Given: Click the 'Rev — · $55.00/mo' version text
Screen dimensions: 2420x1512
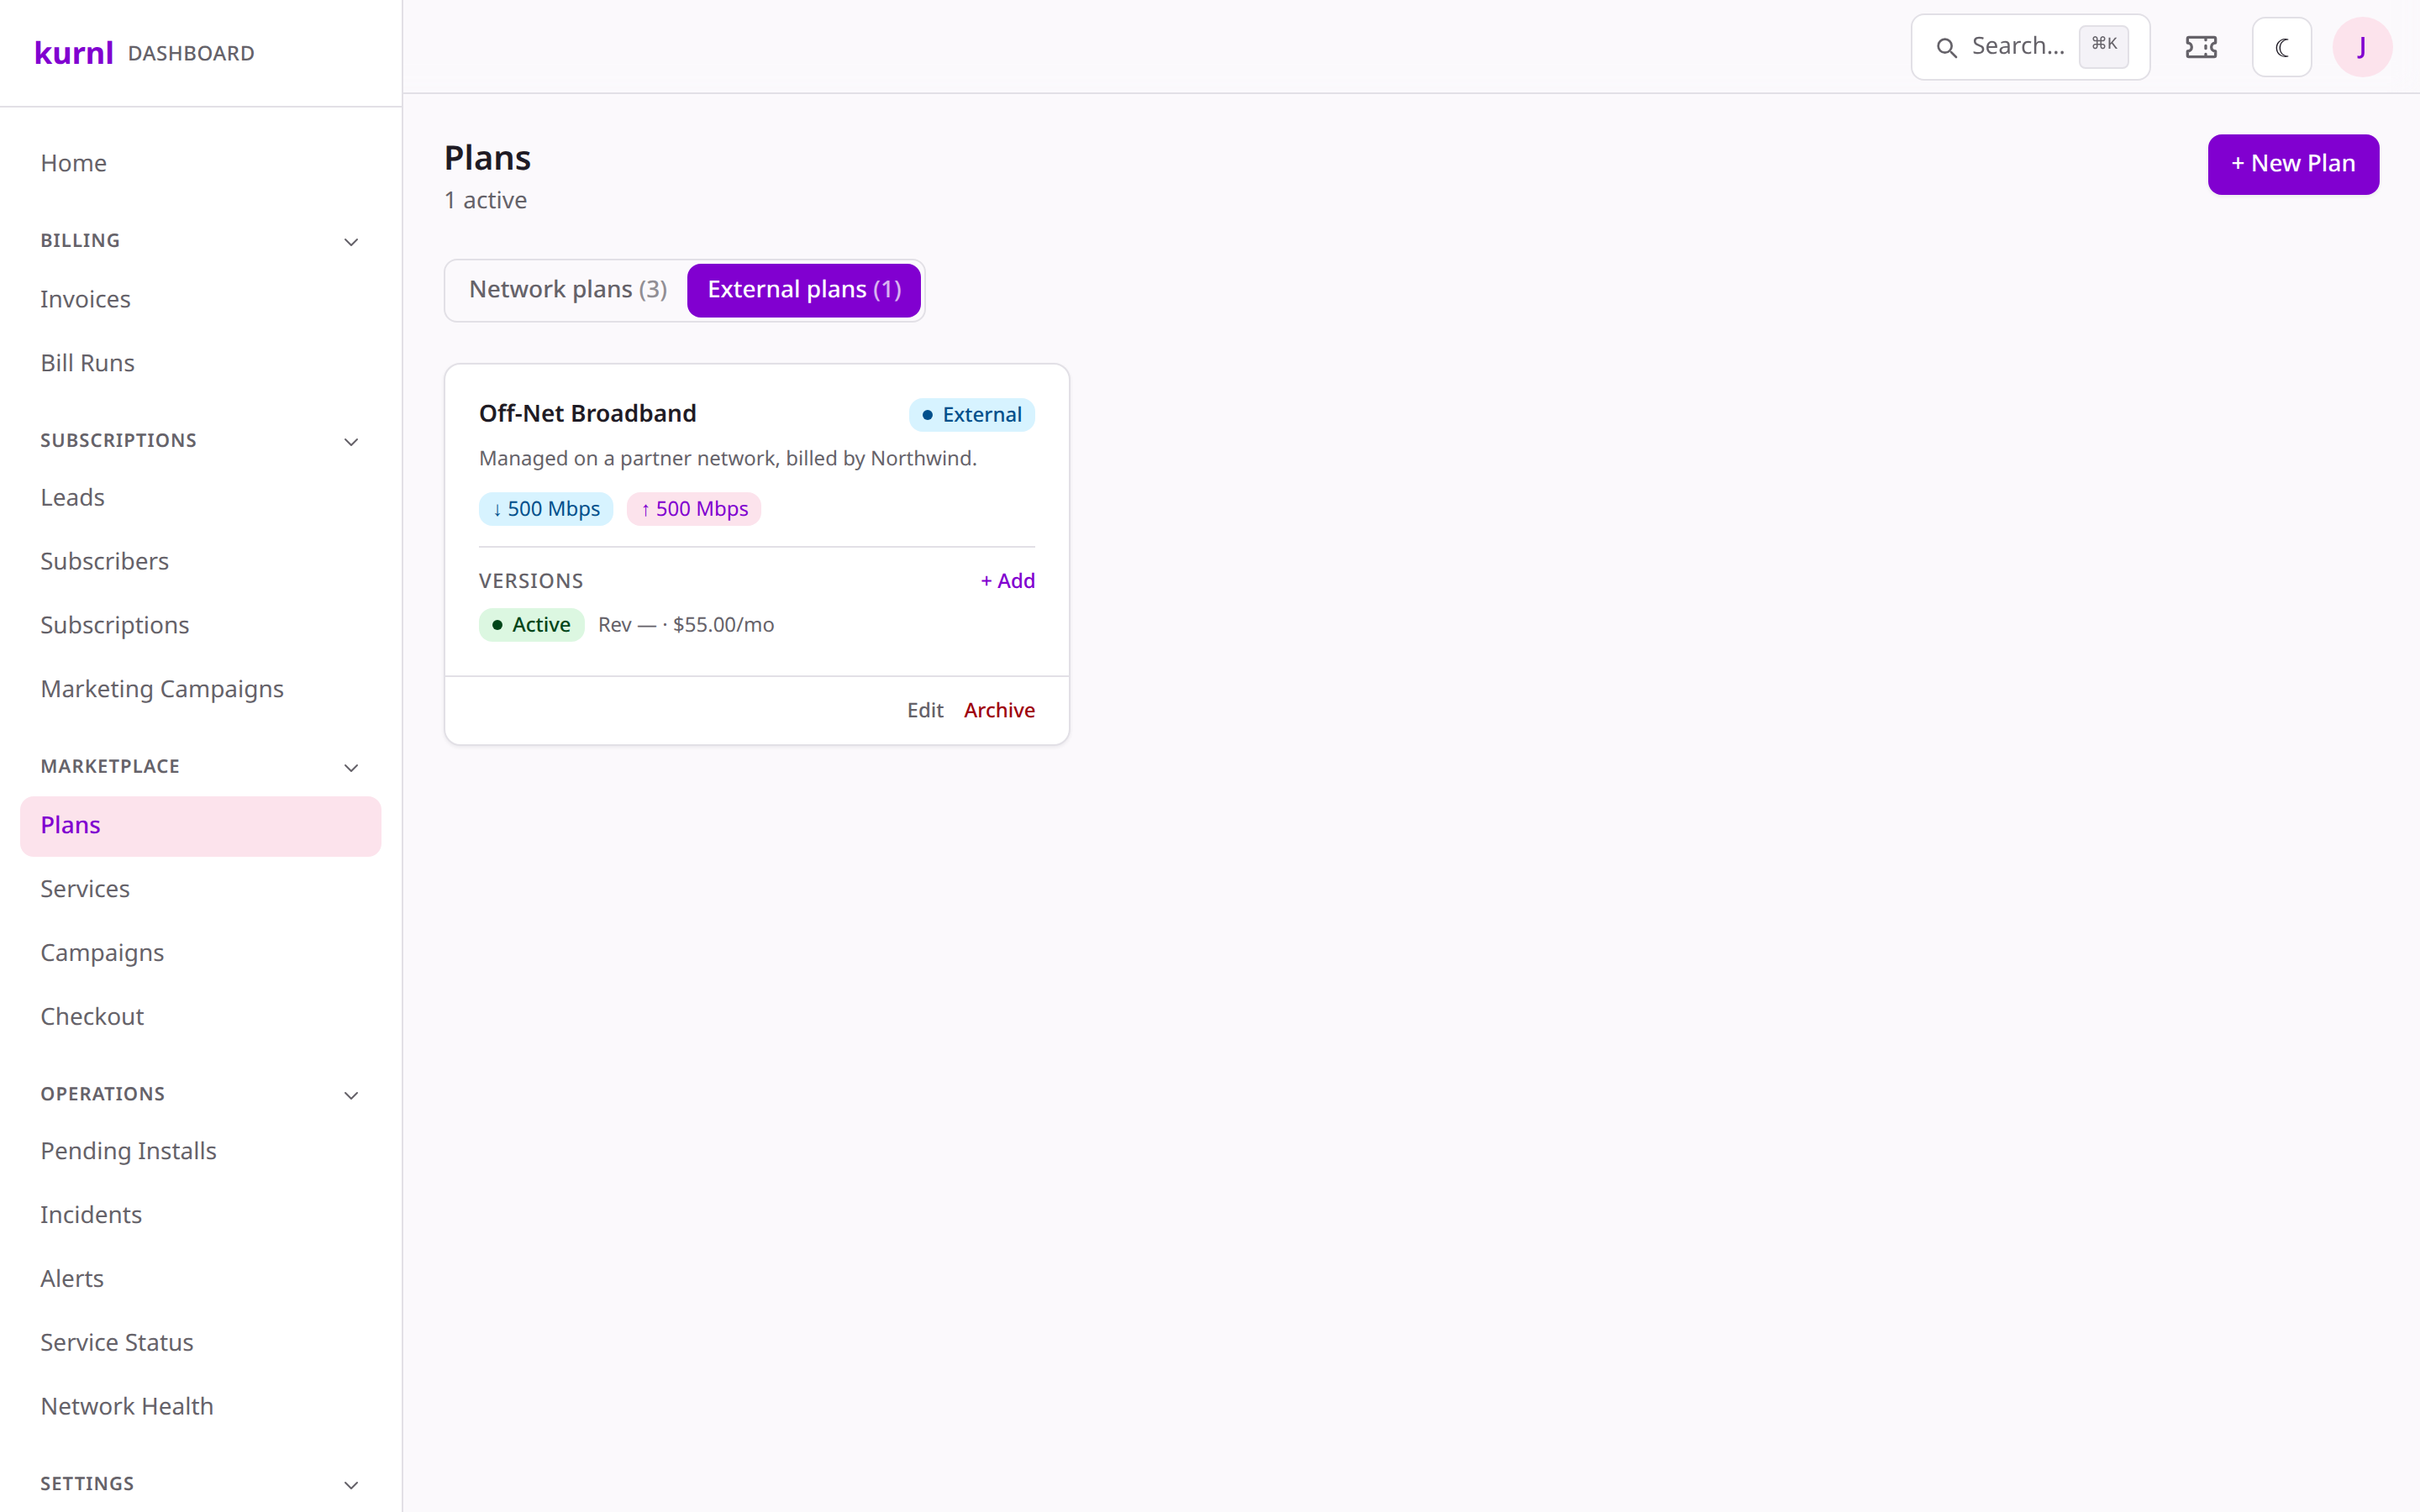Looking at the screenshot, I should pyautogui.click(x=686, y=625).
